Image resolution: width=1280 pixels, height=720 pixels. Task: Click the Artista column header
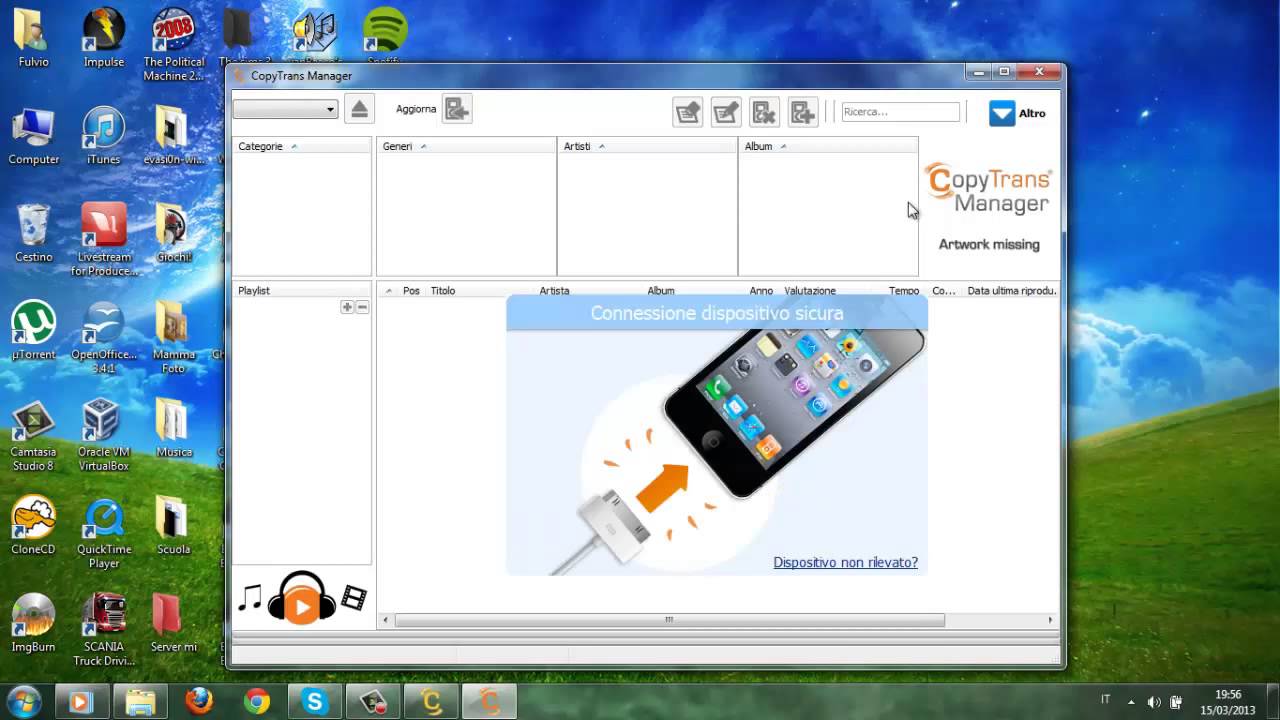tap(554, 291)
